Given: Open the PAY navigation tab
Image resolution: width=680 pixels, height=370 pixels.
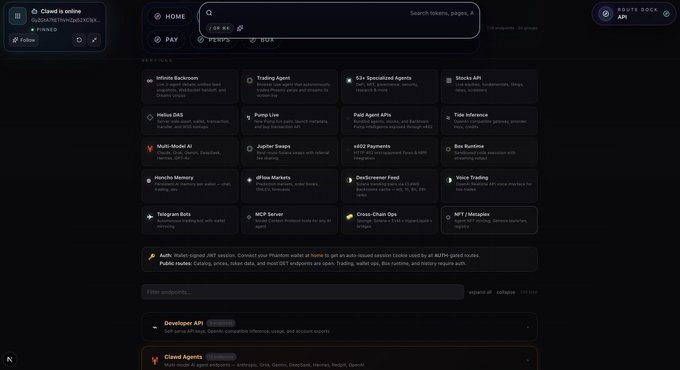Looking at the screenshot, I should click(x=166, y=39).
